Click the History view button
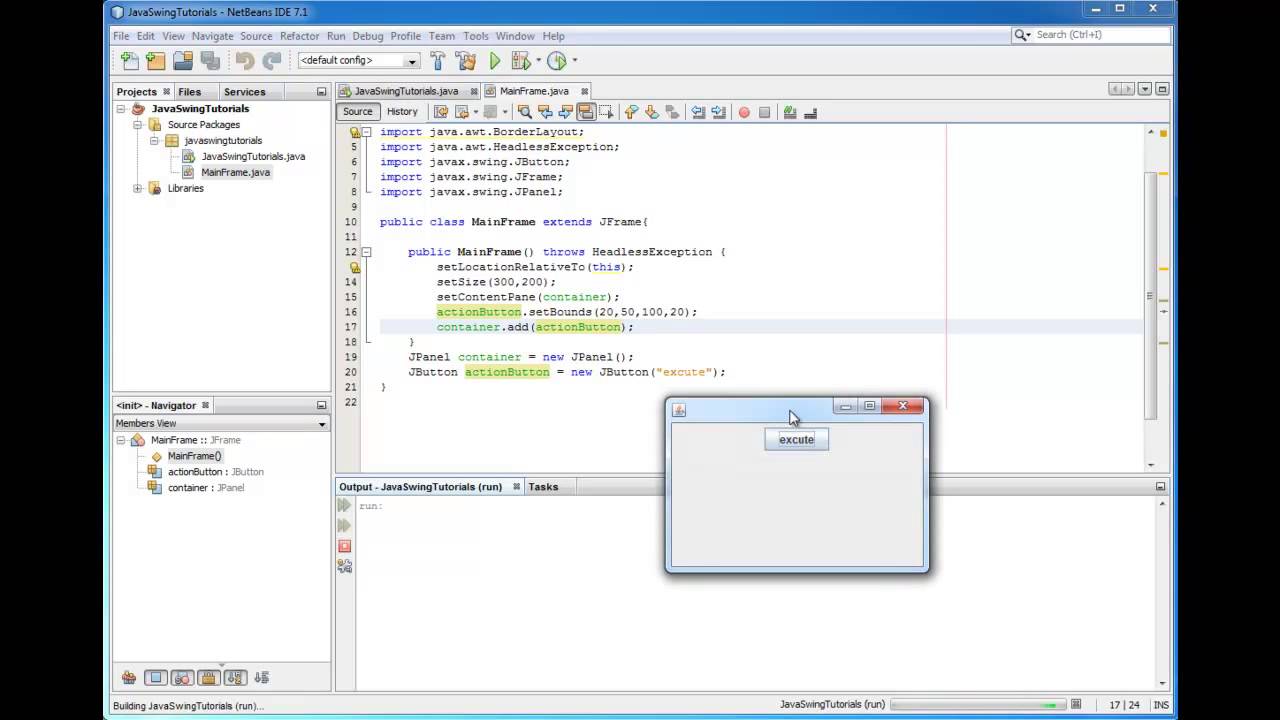The width and height of the screenshot is (1280, 720). (x=402, y=112)
